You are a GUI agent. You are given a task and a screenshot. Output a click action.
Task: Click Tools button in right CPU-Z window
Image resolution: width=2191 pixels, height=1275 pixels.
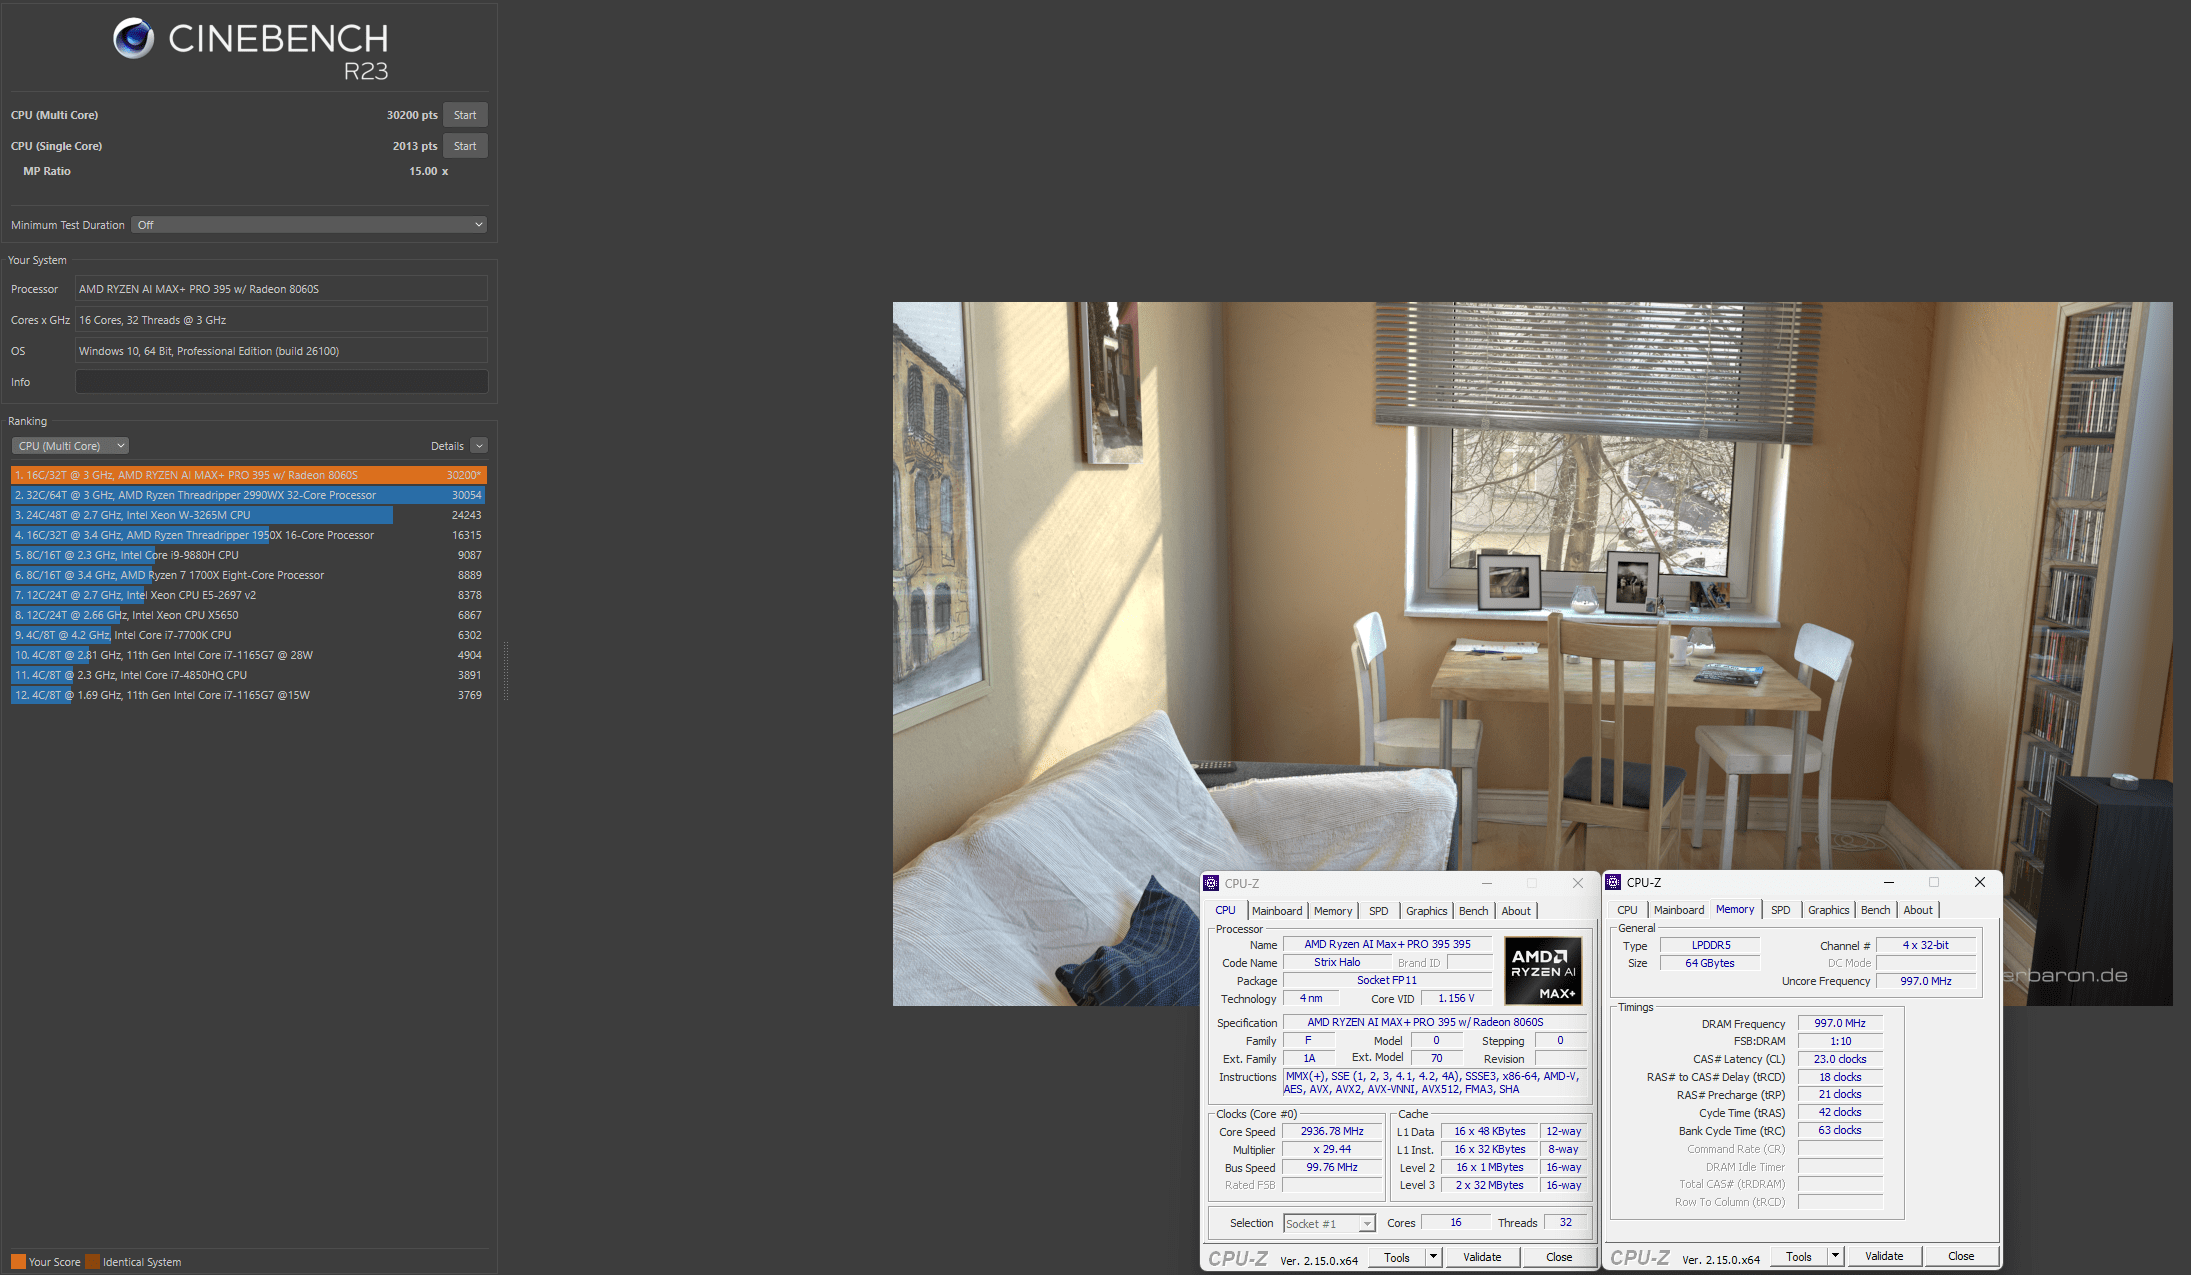[x=1799, y=1257]
